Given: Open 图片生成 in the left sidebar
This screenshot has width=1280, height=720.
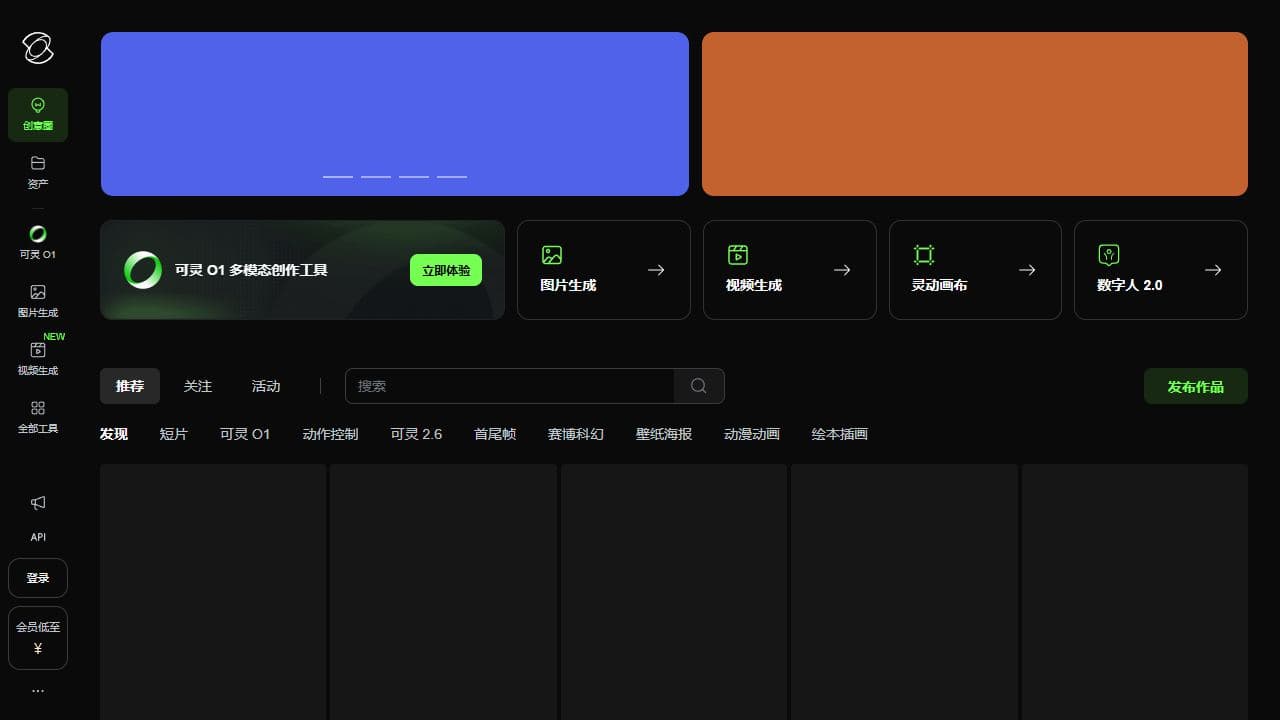Looking at the screenshot, I should (x=38, y=292).
